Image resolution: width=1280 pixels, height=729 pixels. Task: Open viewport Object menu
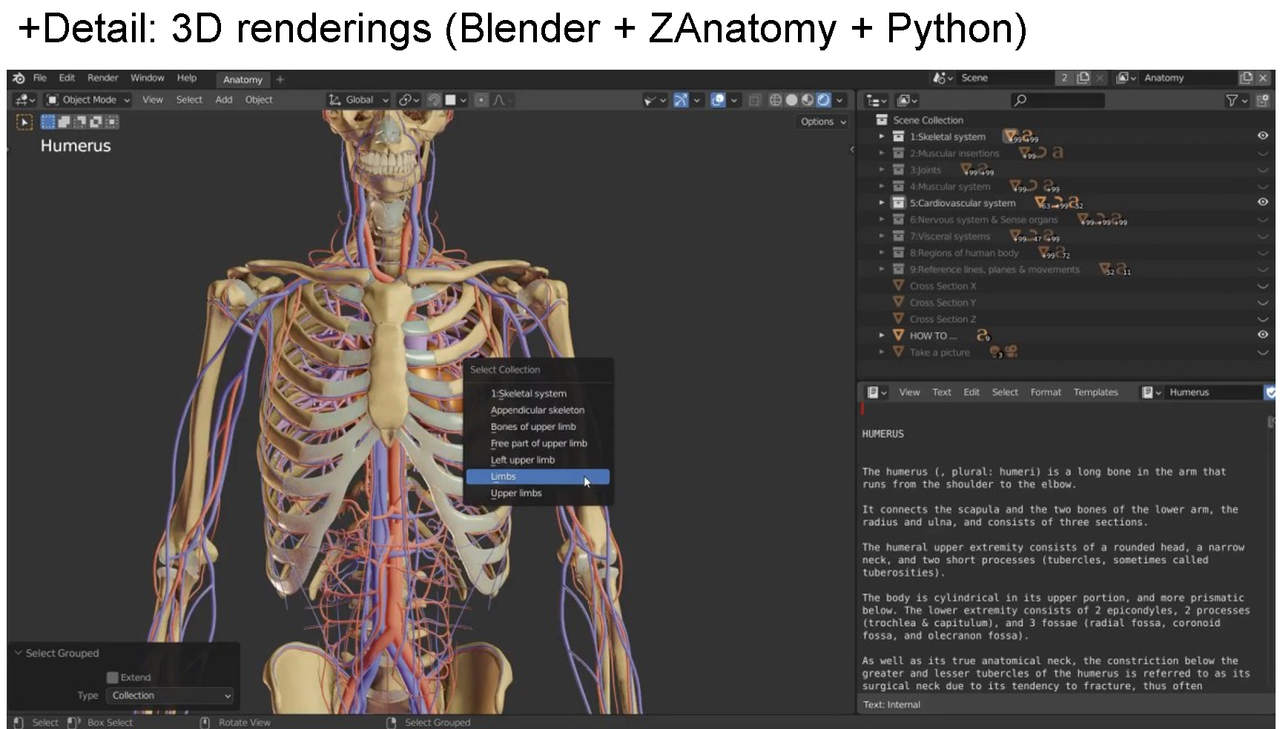(x=259, y=100)
